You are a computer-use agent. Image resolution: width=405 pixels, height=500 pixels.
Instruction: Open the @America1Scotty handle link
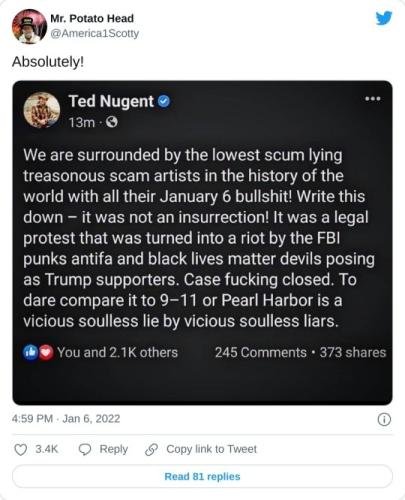[x=95, y=33]
